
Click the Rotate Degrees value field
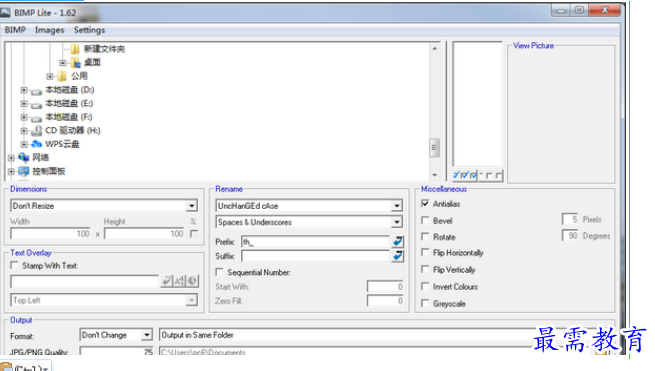point(570,236)
